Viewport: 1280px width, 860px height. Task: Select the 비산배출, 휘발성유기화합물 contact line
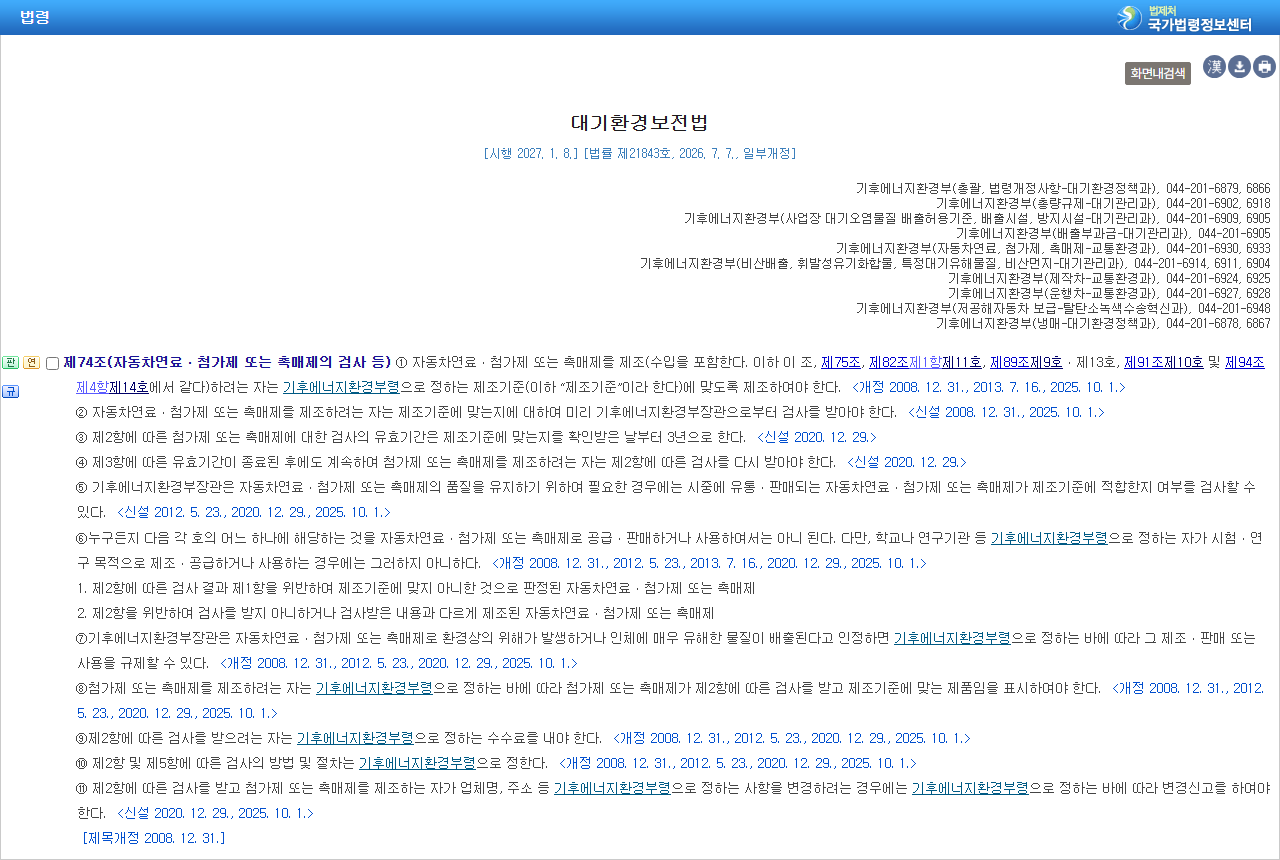tap(955, 263)
